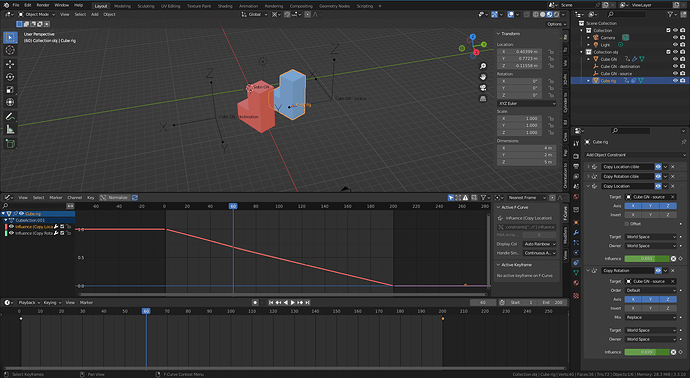Click the viewport zoom magnifier icon

click(483, 66)
